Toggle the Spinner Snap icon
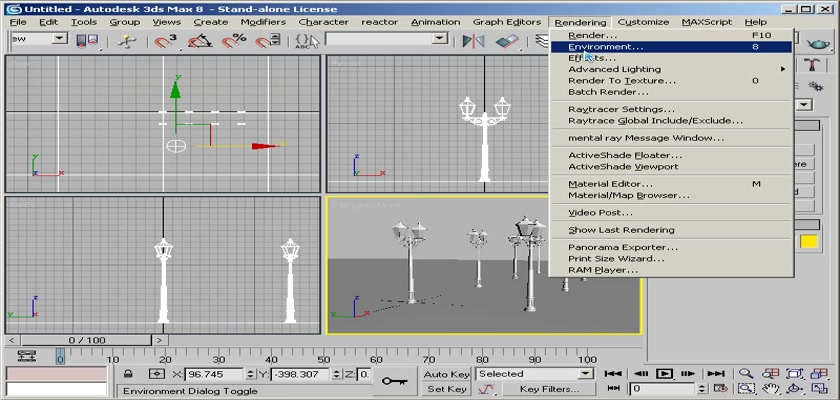Viewport: 840px width, 400px height. point(267,41)
